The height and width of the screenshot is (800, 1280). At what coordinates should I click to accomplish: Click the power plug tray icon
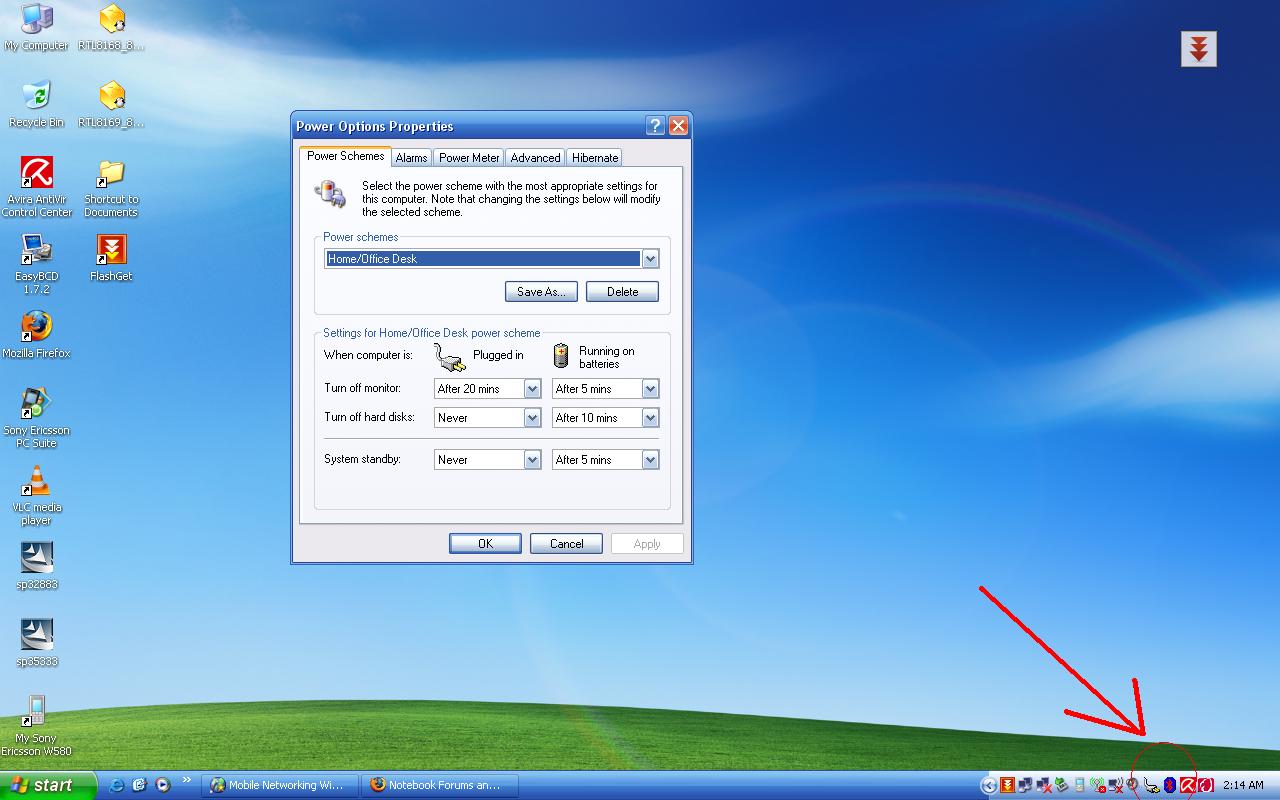[x=1152, y=786]
